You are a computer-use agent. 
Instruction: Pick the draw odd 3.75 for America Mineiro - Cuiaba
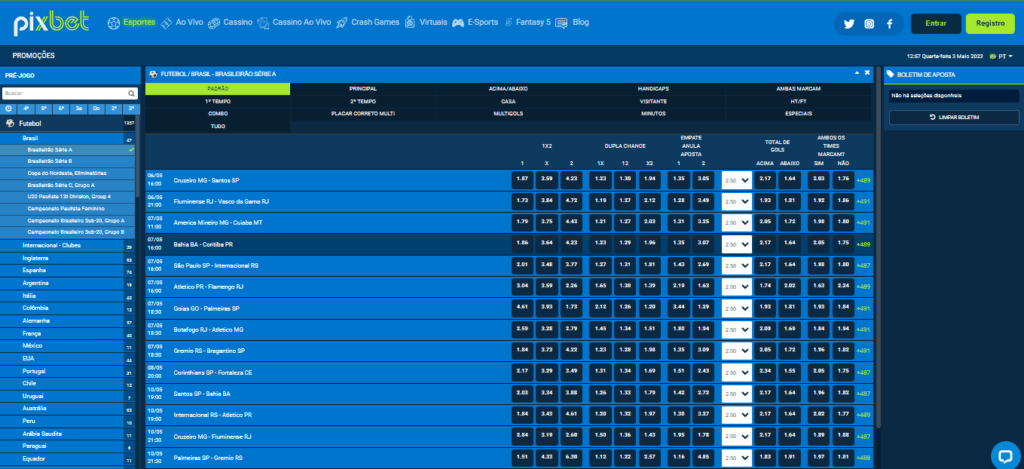tap(547, 223)
